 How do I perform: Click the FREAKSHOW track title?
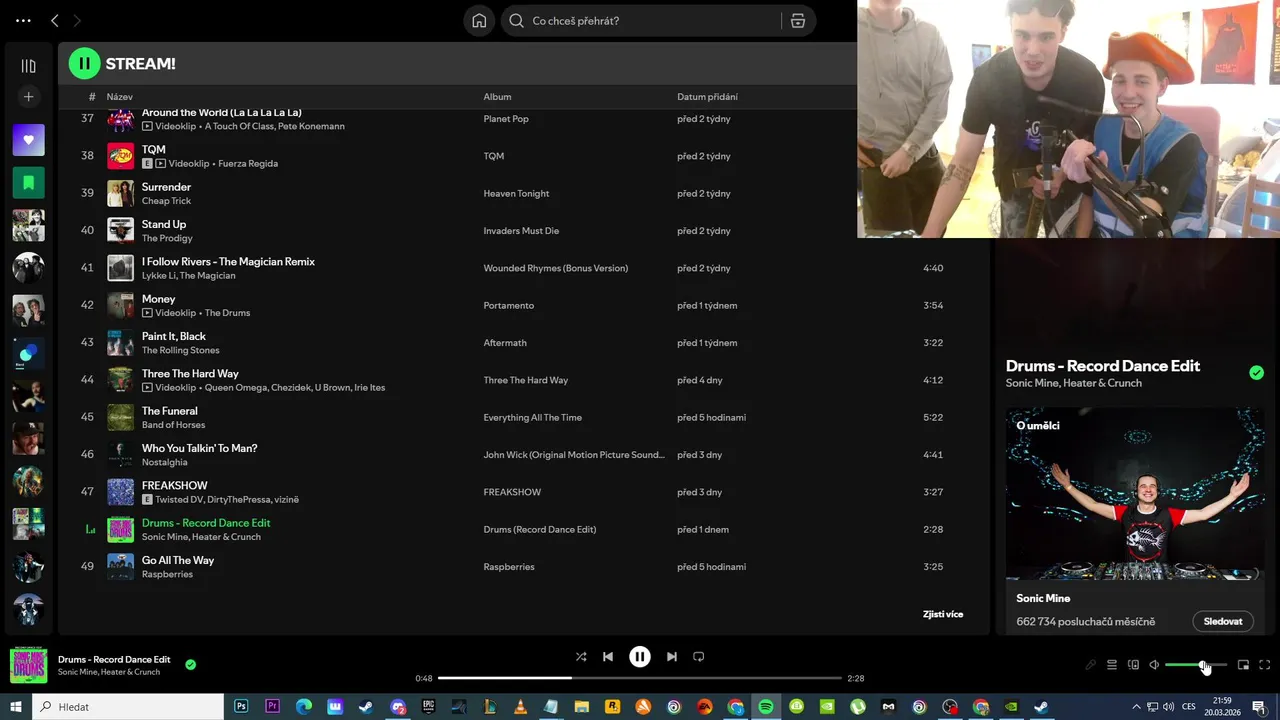[x=174, y=485]
